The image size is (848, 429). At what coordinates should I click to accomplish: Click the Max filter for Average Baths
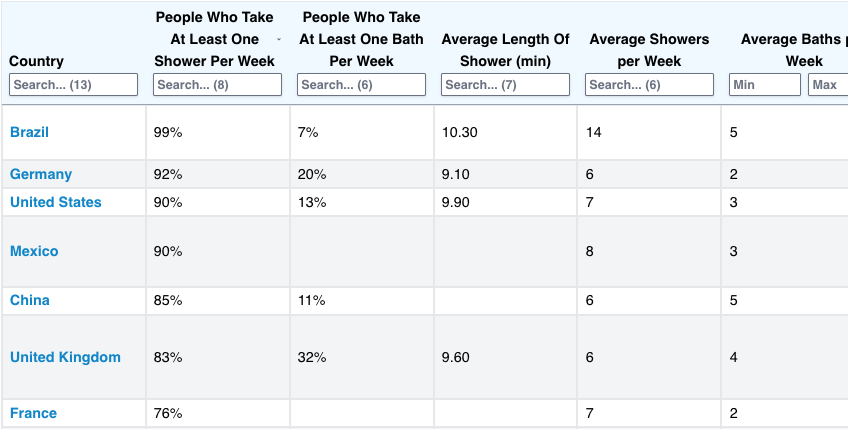pos(829,85)
